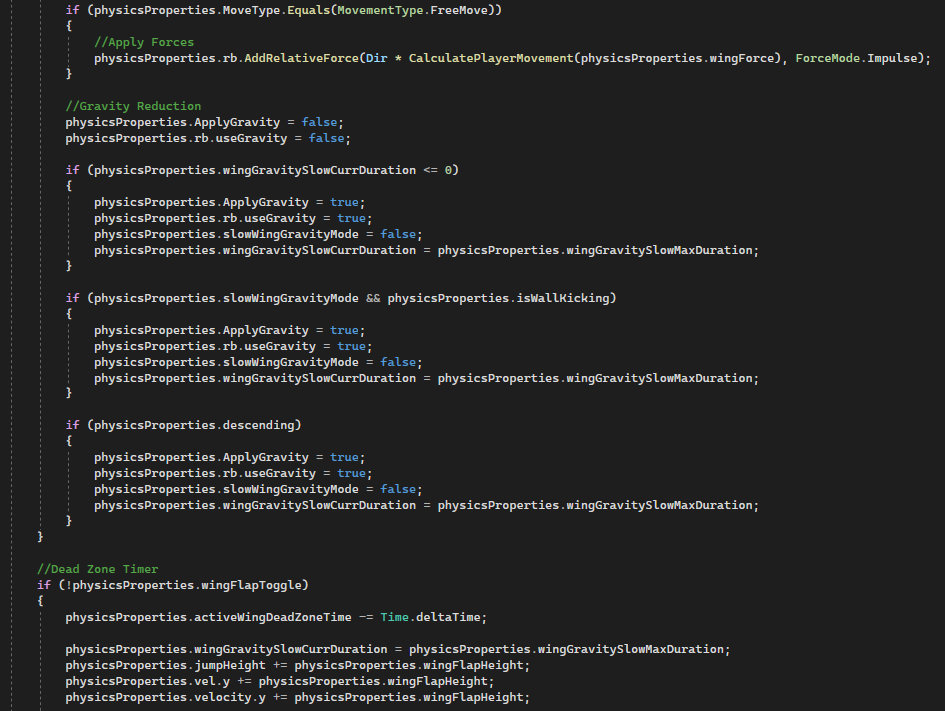Click the * multiplication operator
Screen dimensions: 945x711
(x=398, y=58)
